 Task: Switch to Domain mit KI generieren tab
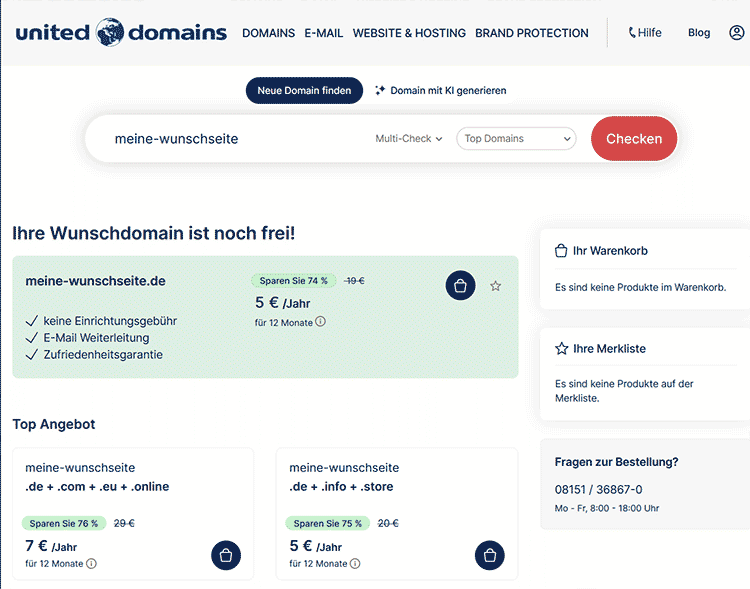(x=441, y=90)
